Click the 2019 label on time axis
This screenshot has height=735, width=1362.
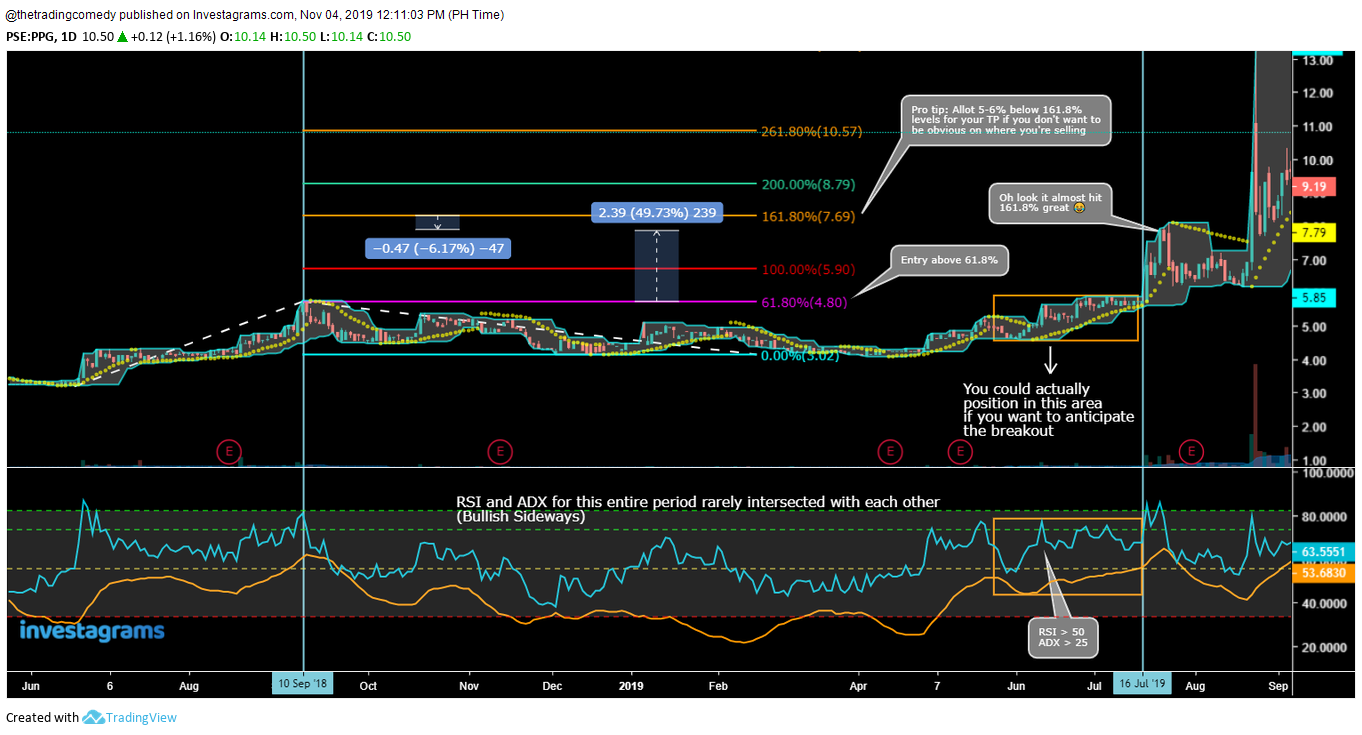(631, 687)
